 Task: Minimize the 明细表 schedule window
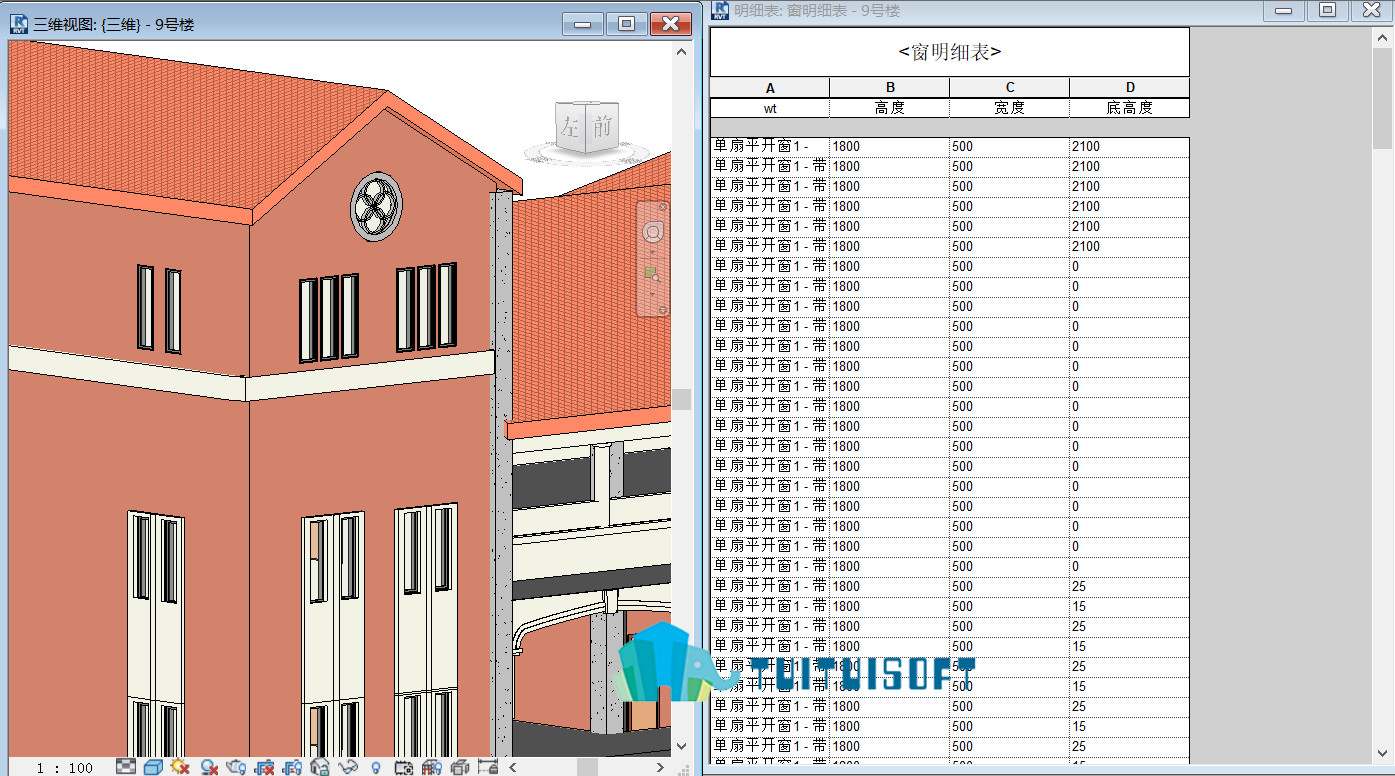pyautogui.click(x=1284, y=10)
